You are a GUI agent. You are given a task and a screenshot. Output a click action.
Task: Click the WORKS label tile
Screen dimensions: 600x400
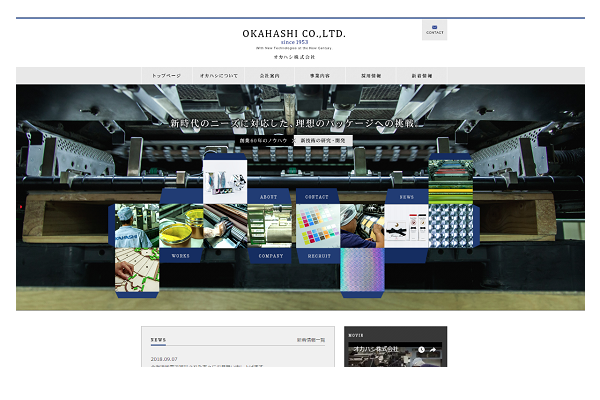pyautogui.click(x=180, y=256)
